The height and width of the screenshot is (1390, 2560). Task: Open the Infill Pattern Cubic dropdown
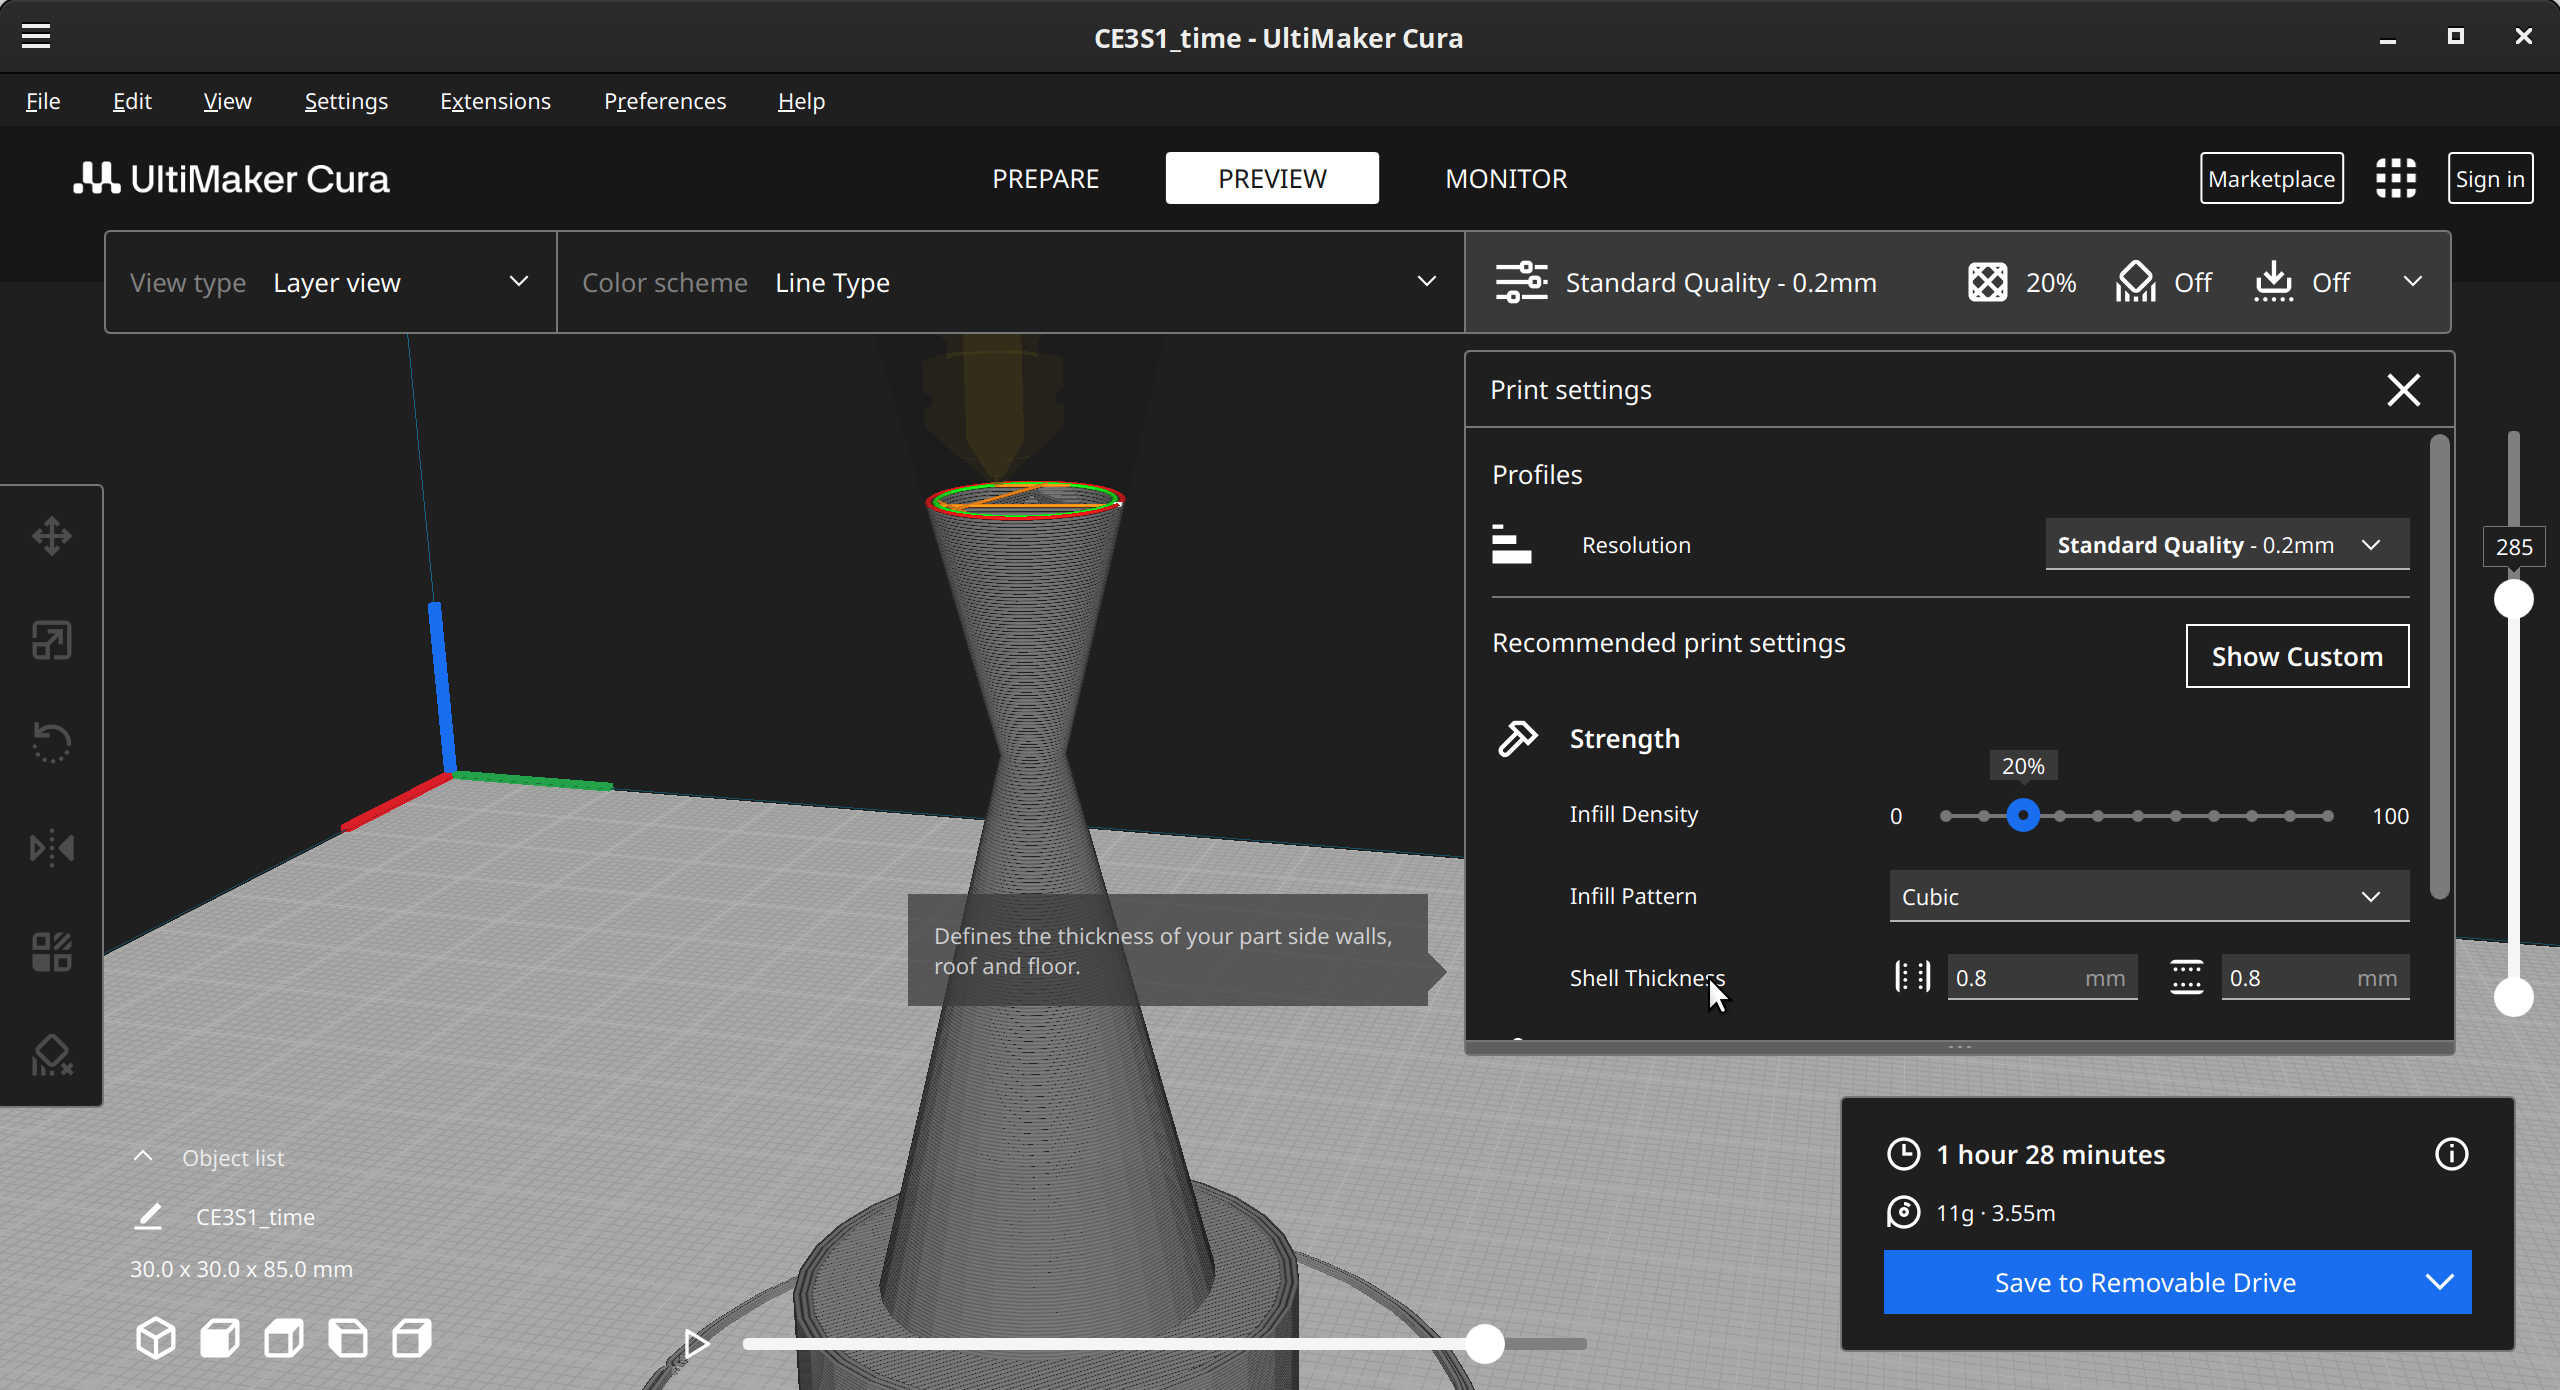tap(2148, 897)
